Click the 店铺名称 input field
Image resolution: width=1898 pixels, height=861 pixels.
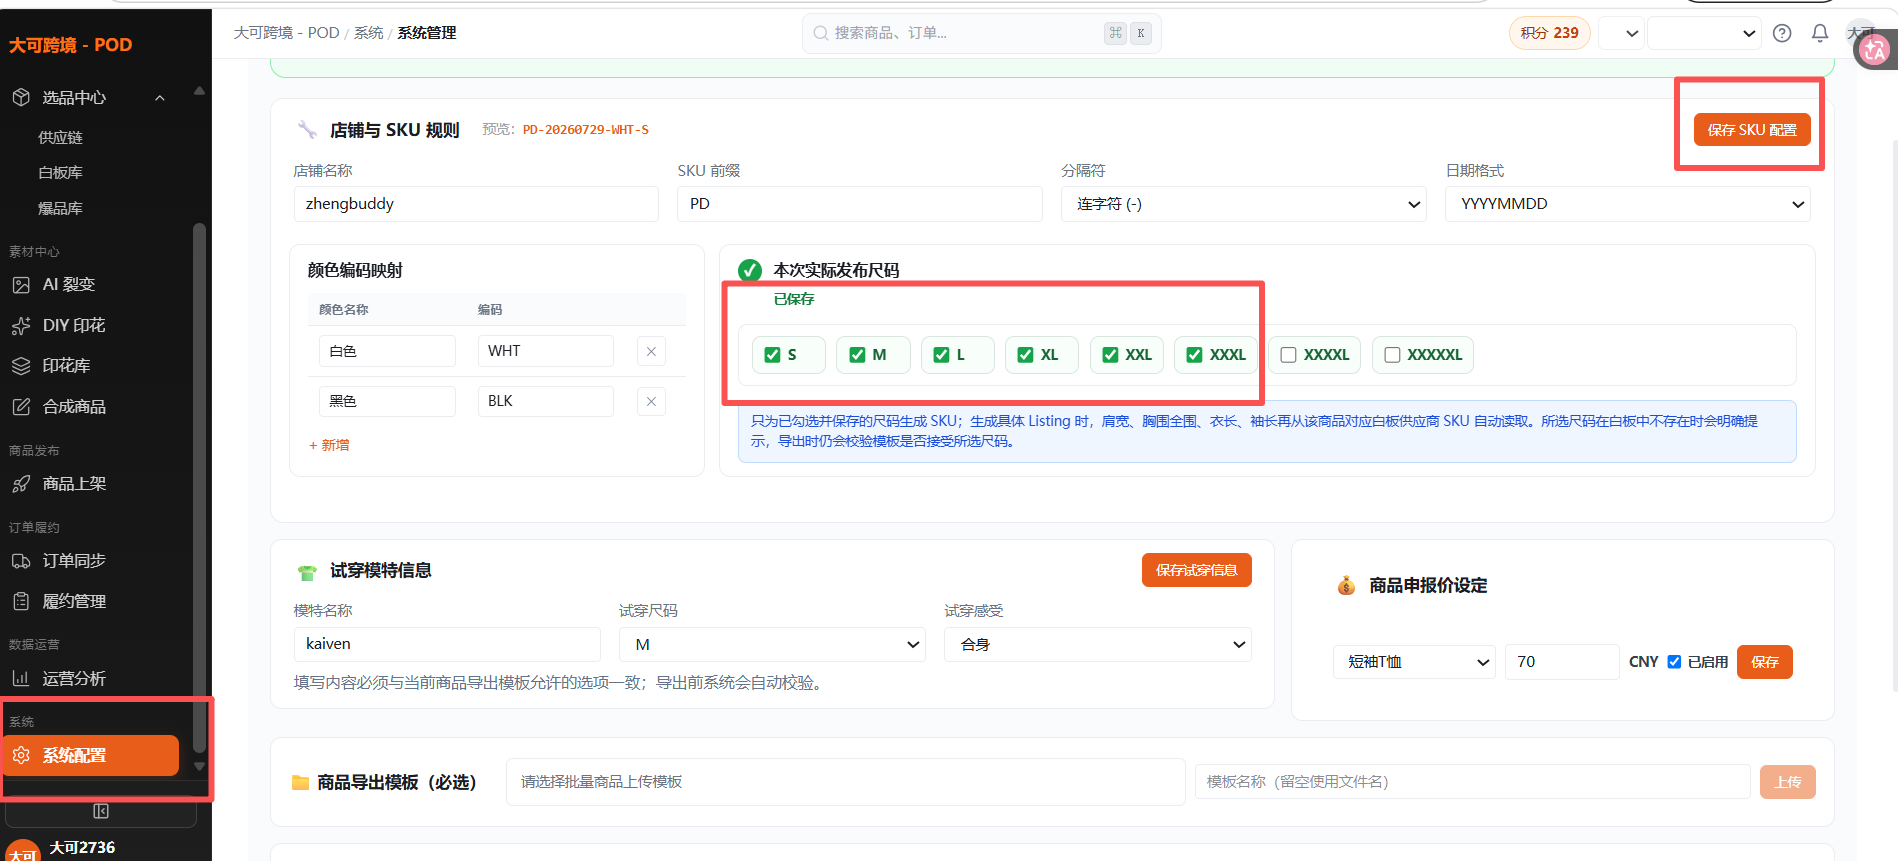click(x=476, y=204)
